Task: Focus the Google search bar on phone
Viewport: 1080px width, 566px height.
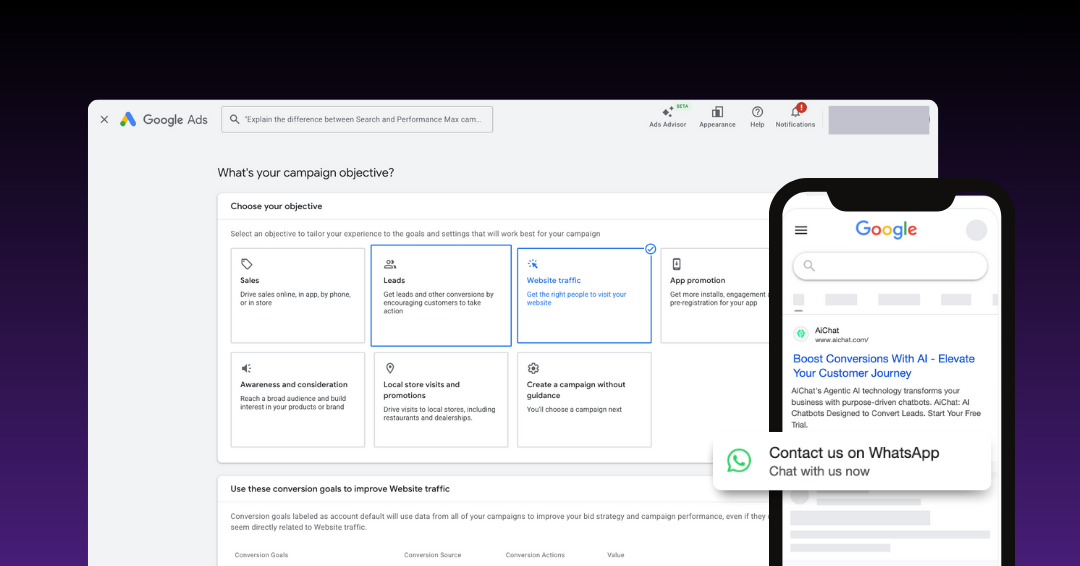Action: click(x=890, y=266)
